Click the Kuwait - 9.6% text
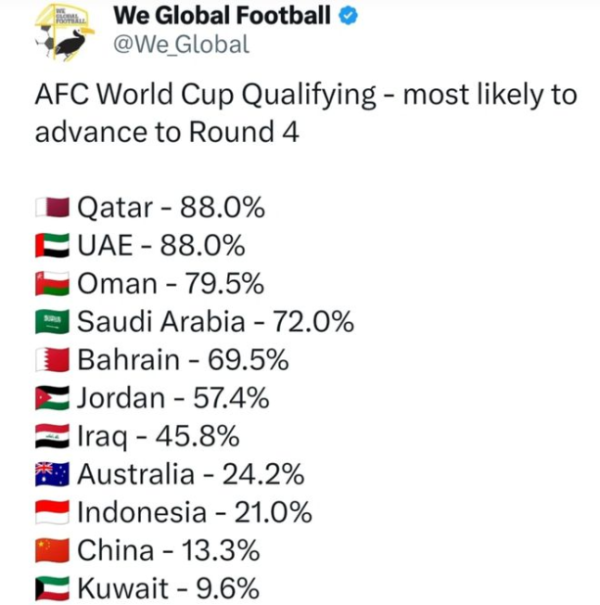 point(168,589)
